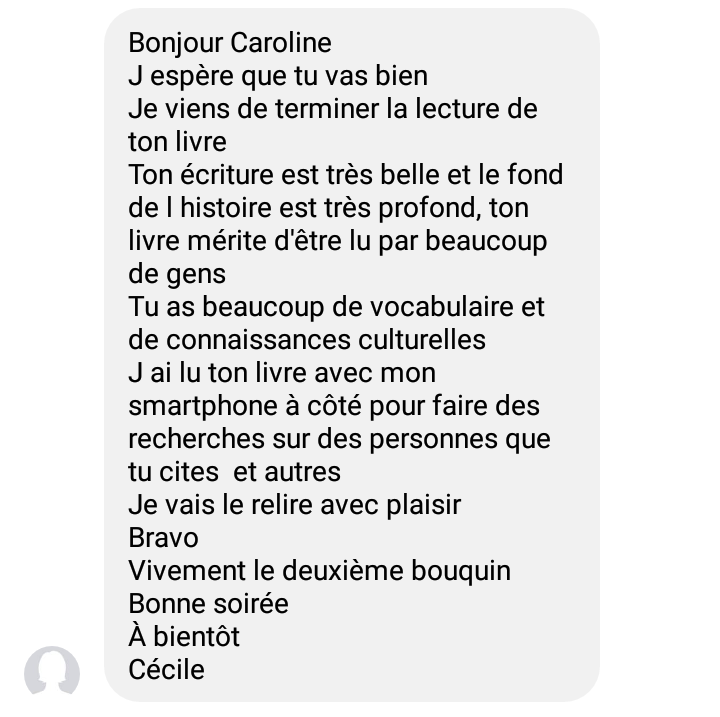Click the words 'ton livre' on fourth line
Viewport: 720px width, 717px height.
177,142
